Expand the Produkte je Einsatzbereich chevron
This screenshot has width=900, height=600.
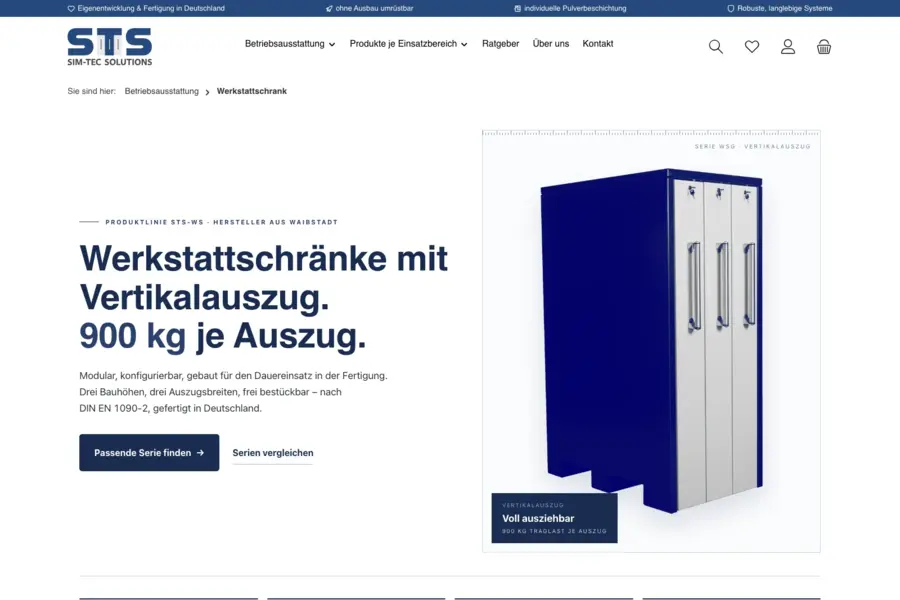click(464, 44)
